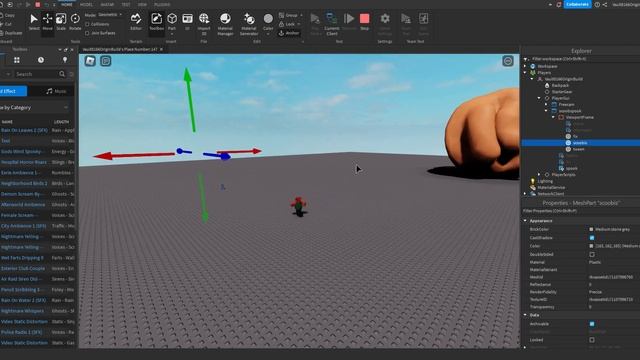Open chat icon in viewport
This screenshot has height=360, width=640.
click(x=106, y=61)
